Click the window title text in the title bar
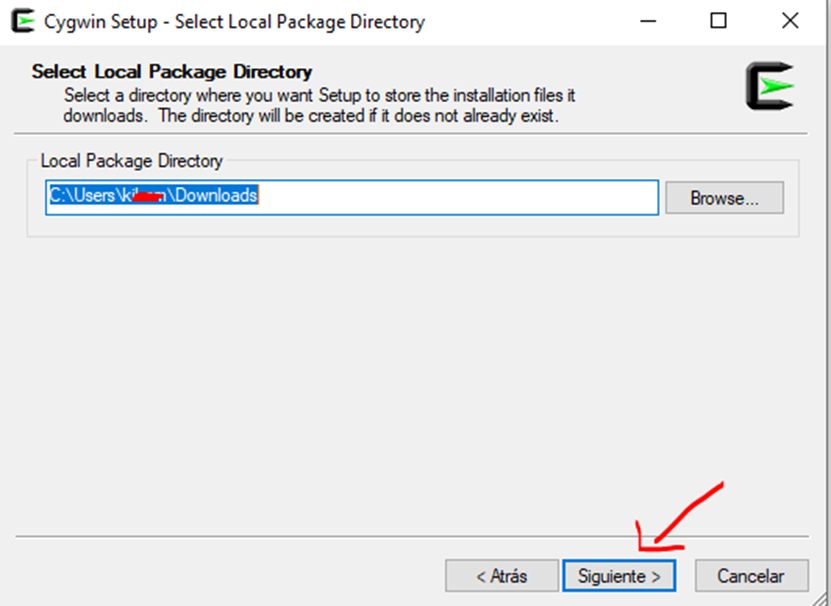The image size is (831, 606). [x=235, y=21]
